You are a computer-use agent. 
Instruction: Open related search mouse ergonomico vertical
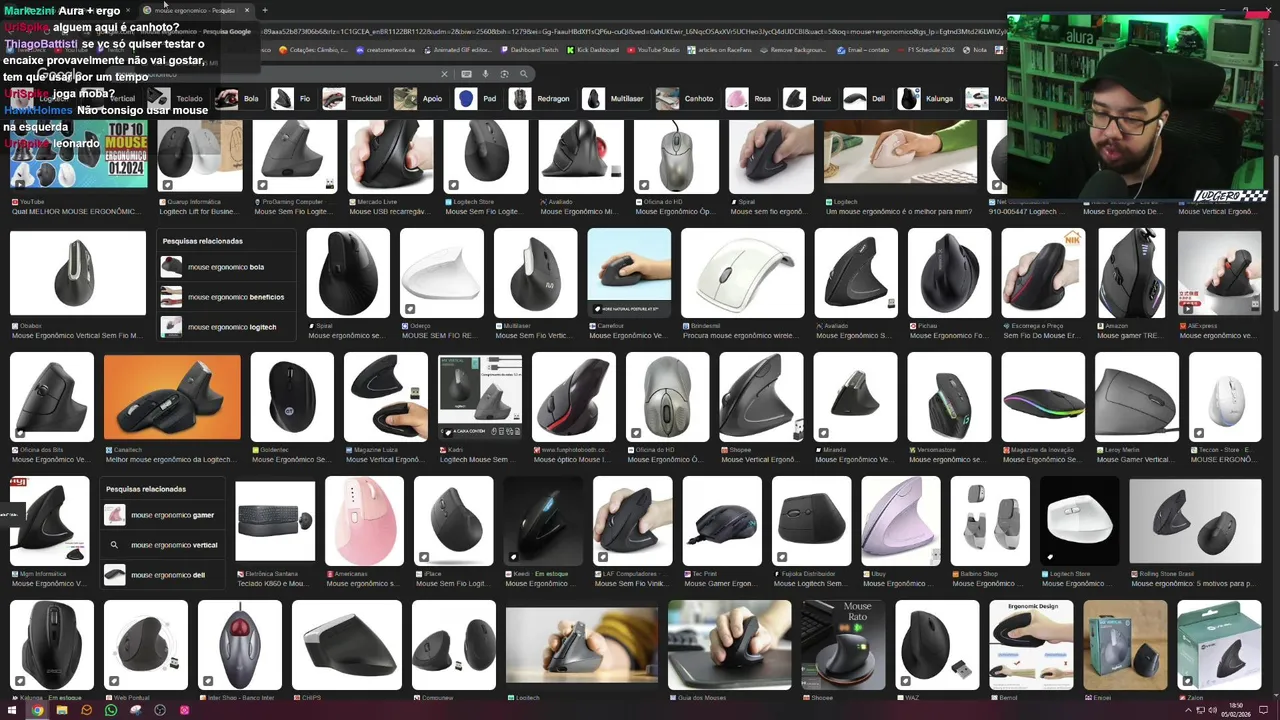click(x=161, y=545)
